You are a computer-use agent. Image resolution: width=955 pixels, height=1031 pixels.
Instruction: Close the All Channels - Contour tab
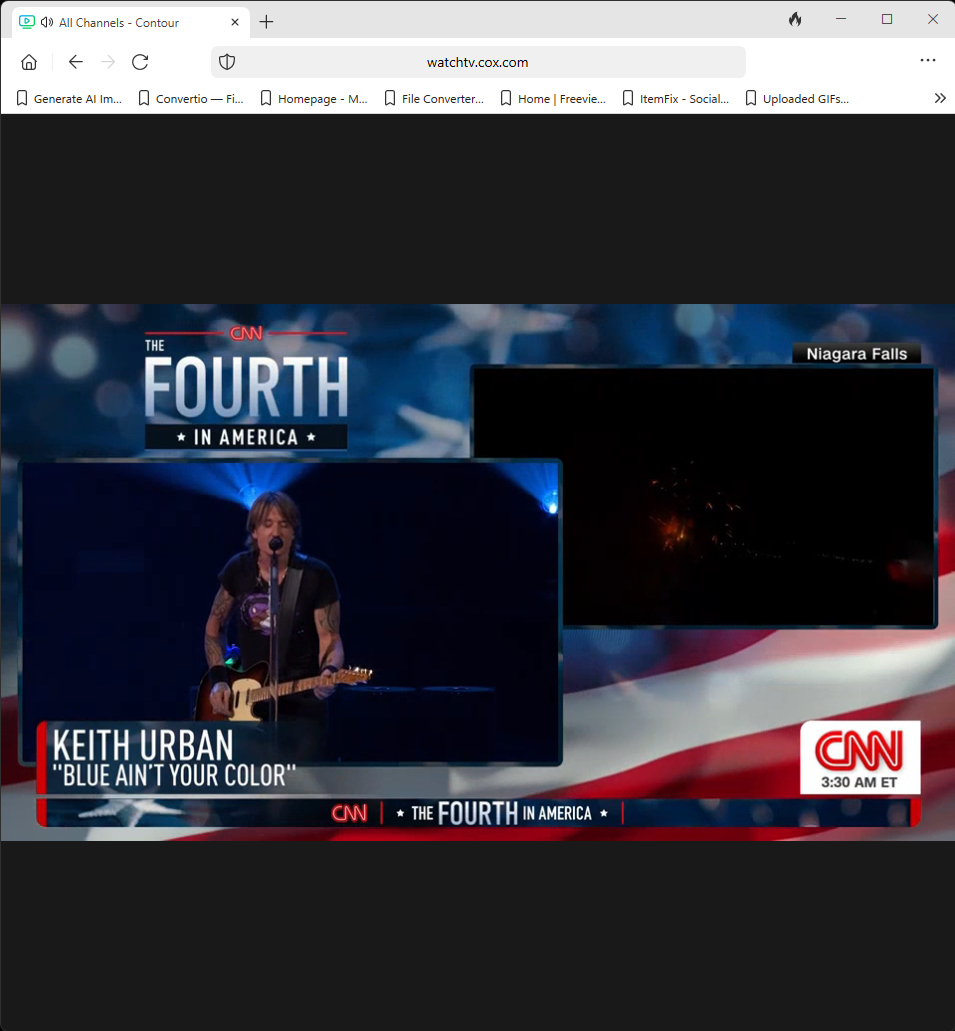235,22
